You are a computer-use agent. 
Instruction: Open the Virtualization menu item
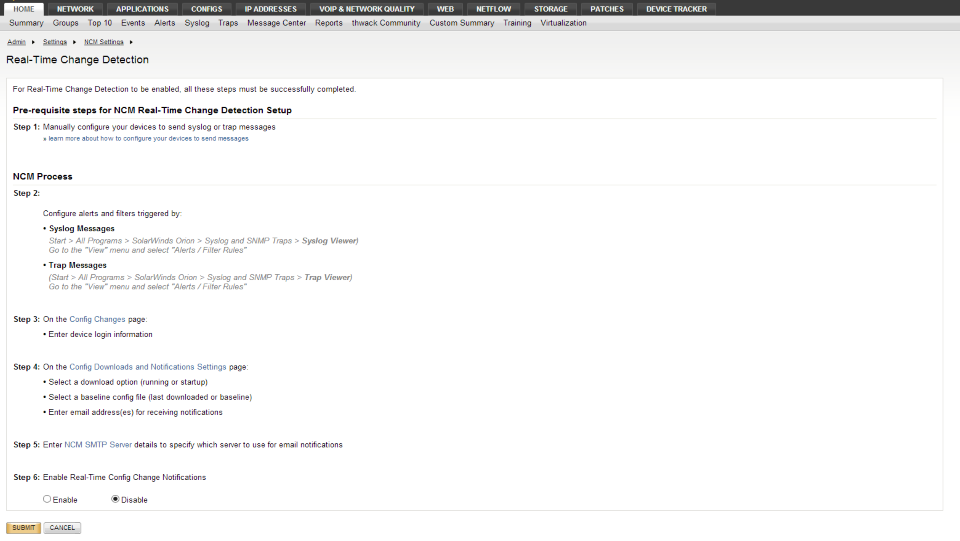563,23
